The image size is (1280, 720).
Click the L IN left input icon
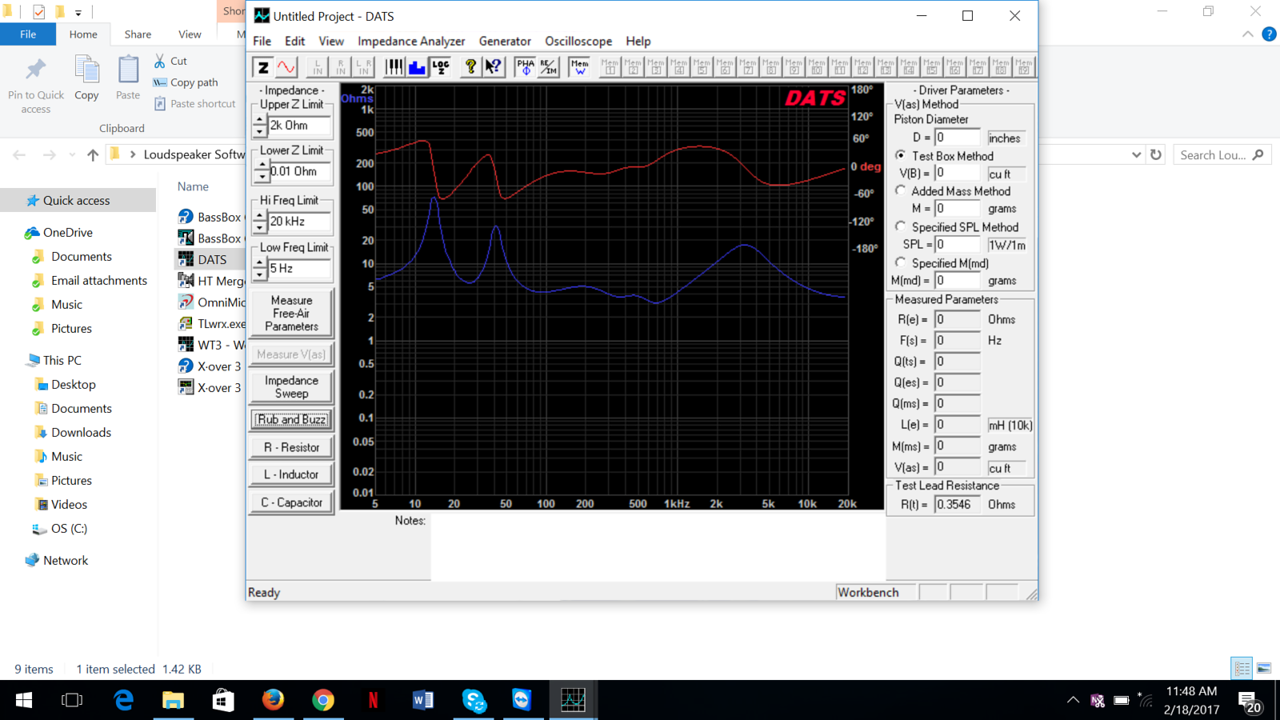tap(319, 67)
